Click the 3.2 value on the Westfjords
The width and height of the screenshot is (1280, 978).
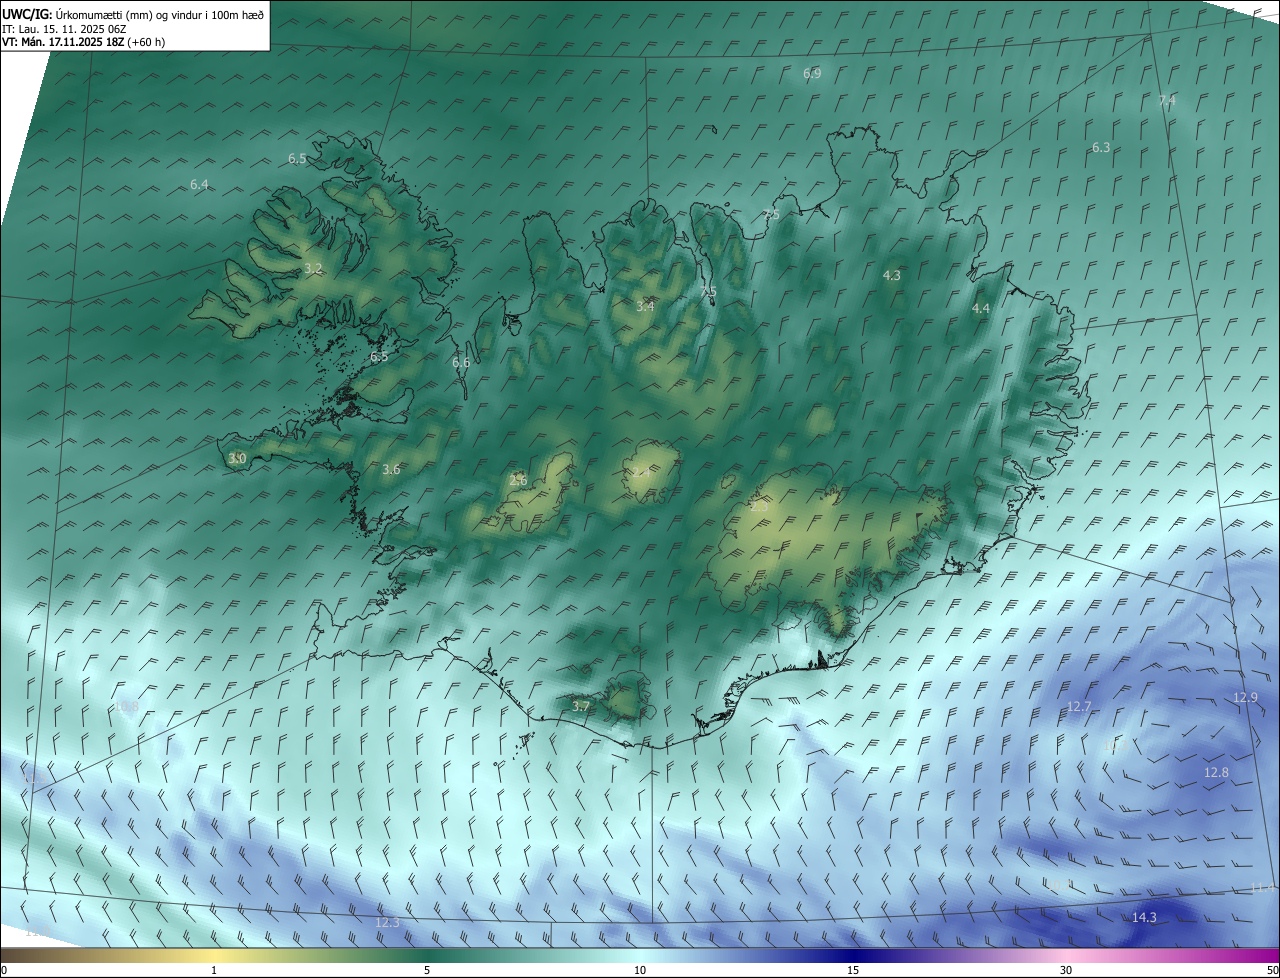313,268
